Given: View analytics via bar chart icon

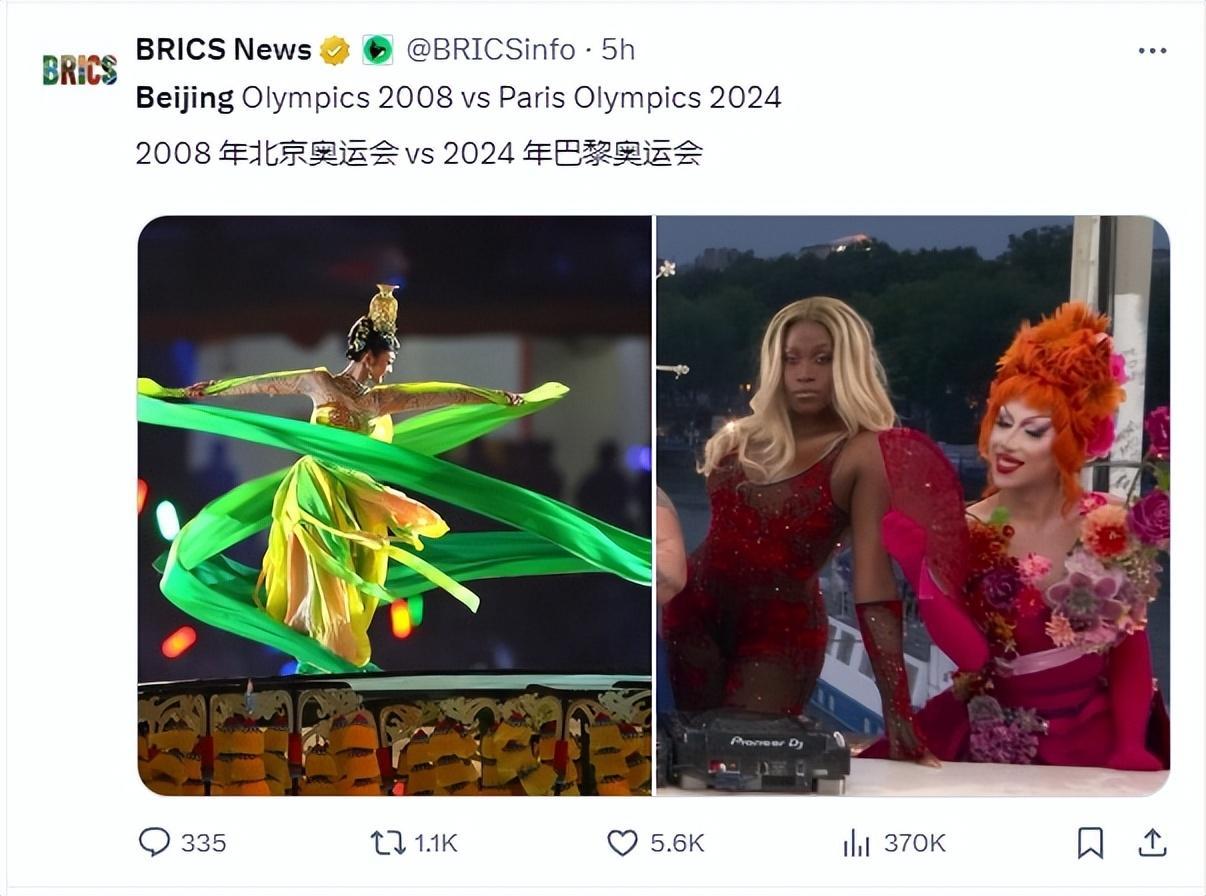Looking at the screenshot, I should coord(856,843).
